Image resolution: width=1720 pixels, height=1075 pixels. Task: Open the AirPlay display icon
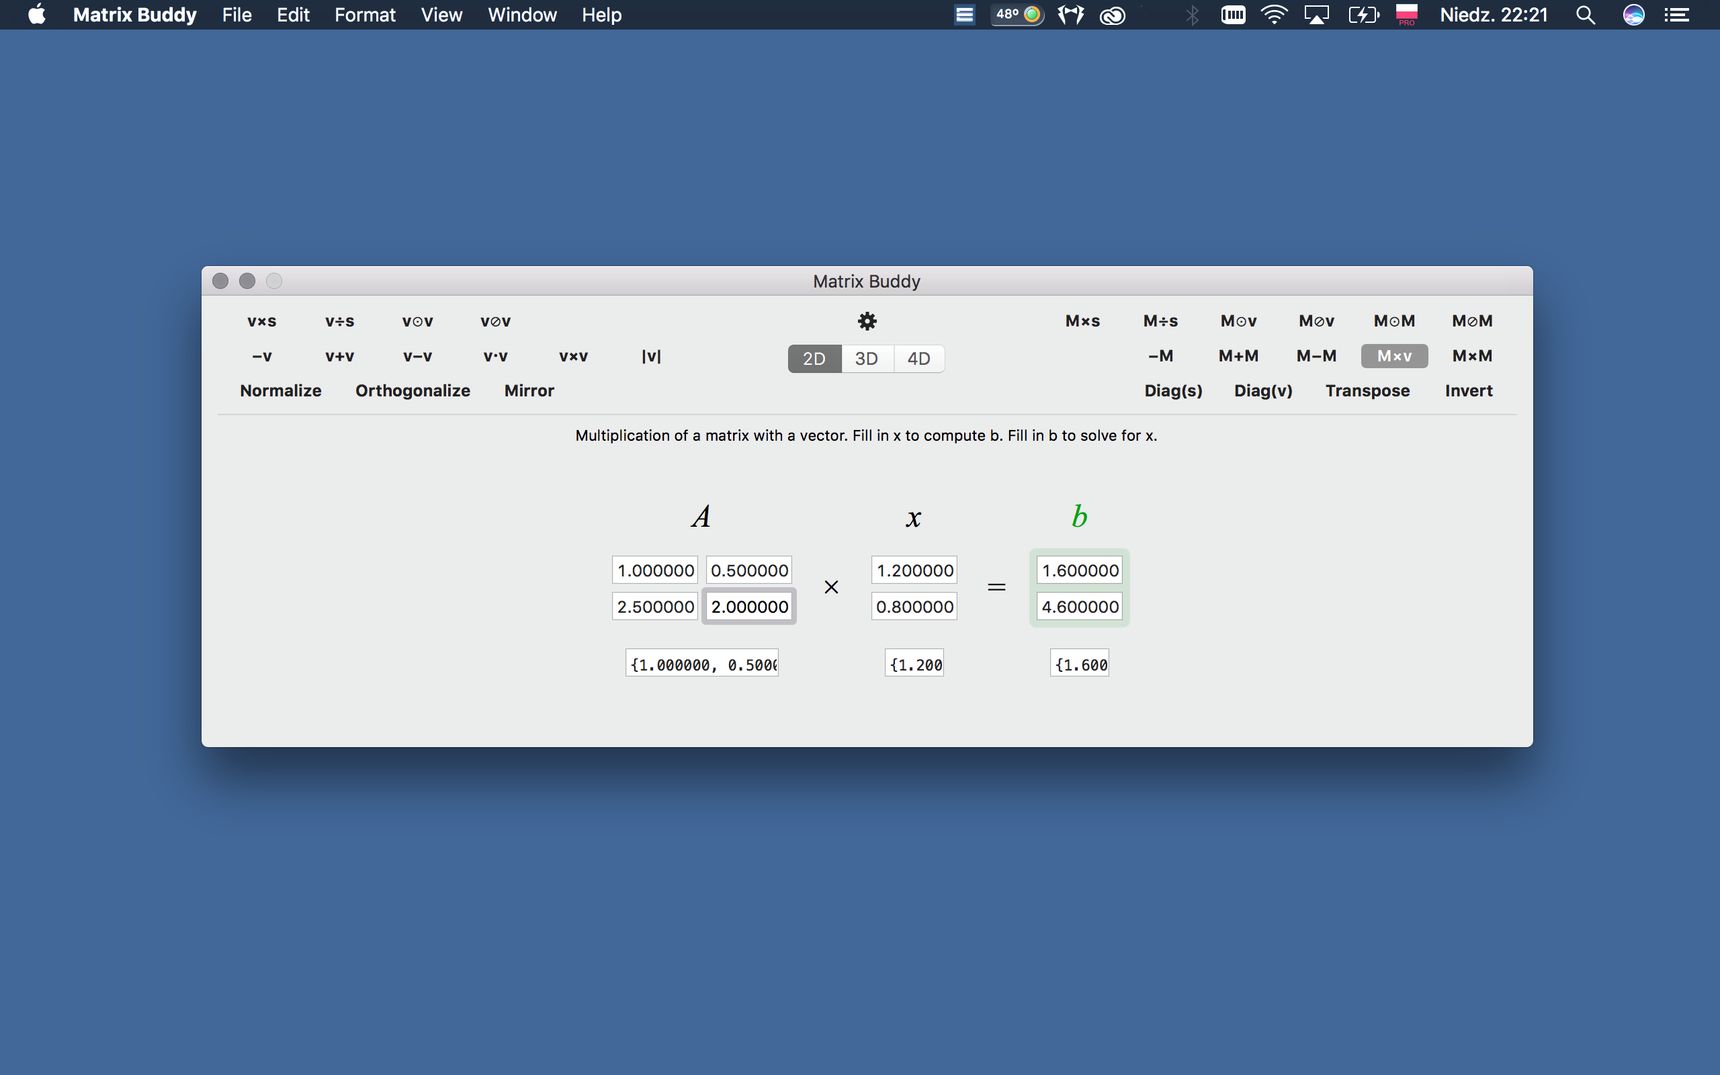click(1317, 14)
